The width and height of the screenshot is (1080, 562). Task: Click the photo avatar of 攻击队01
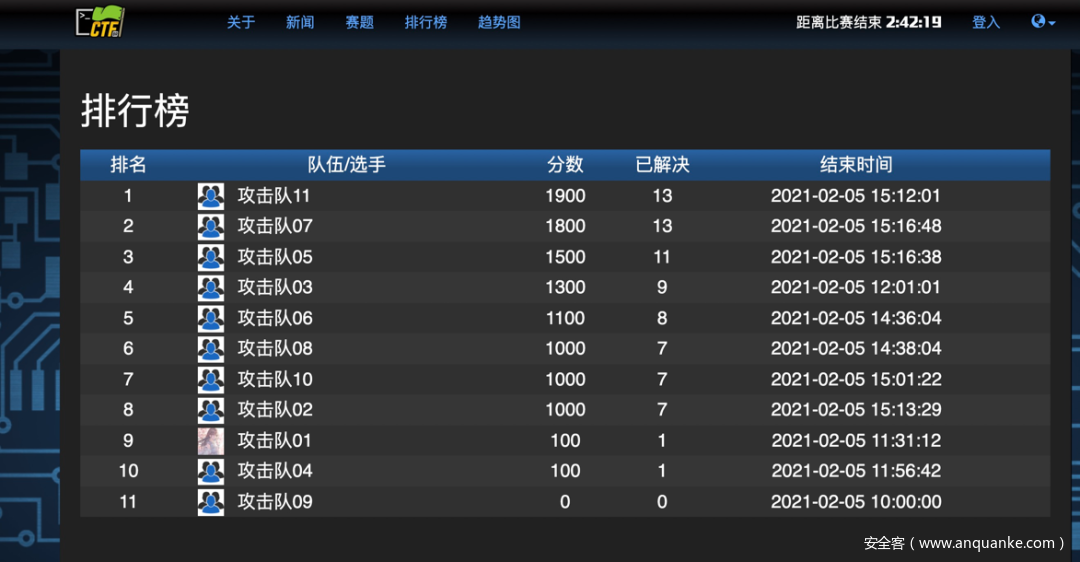[211, 441]
